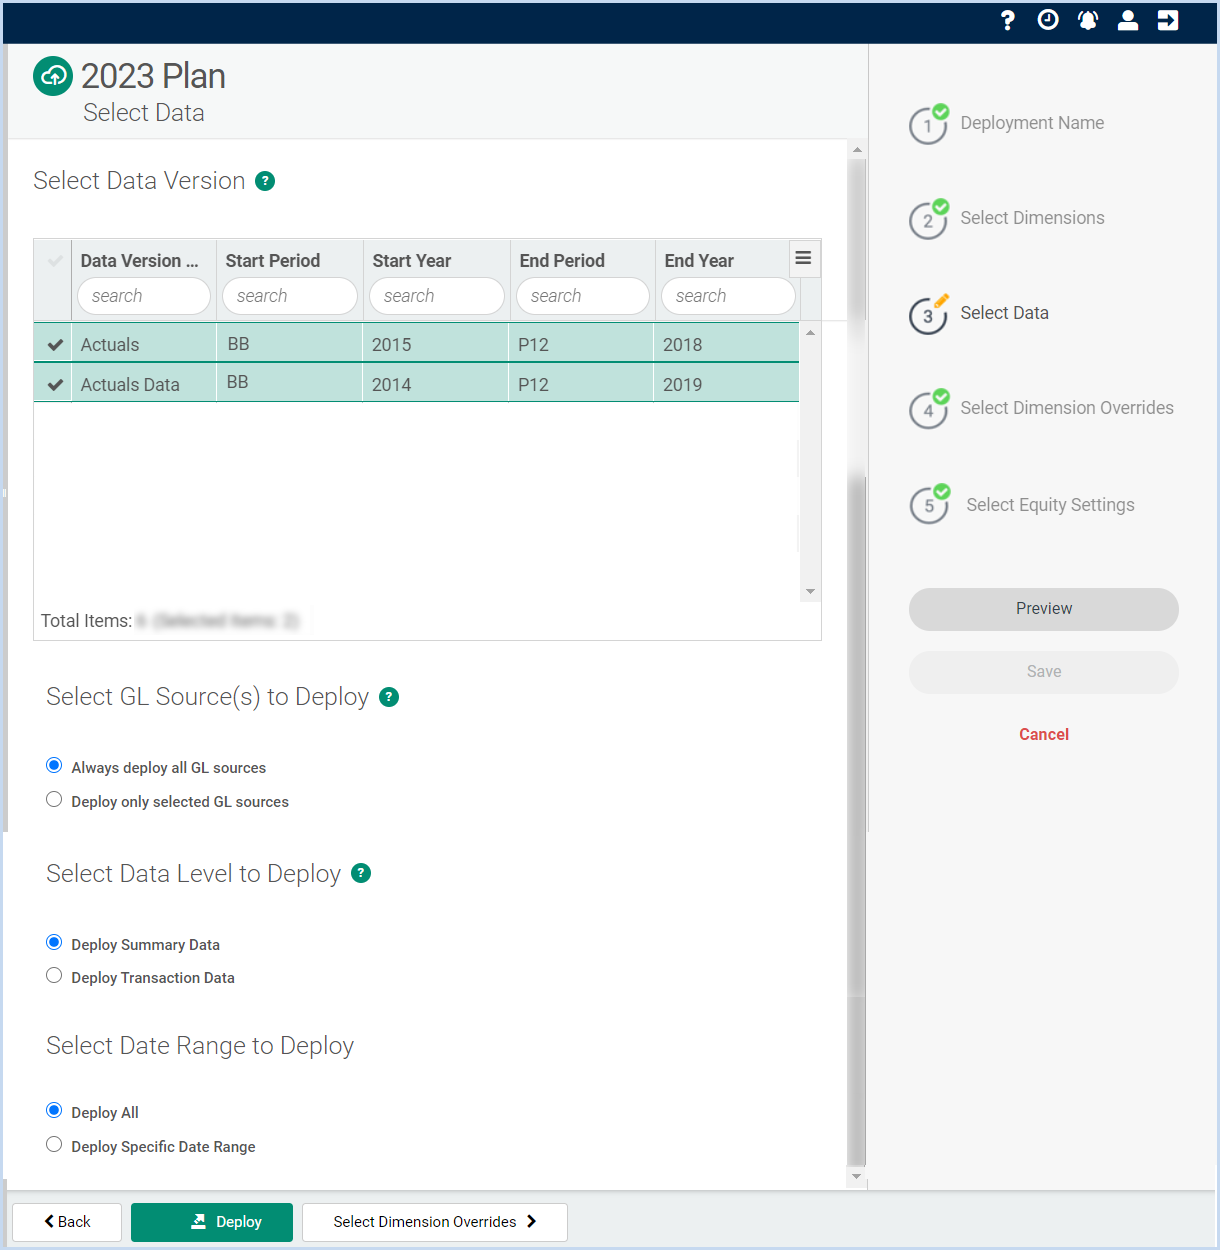This screenshot has width=1220, height=1250.
Task: Click the grid scrollbar down arrow
Action: coord(811,591)
